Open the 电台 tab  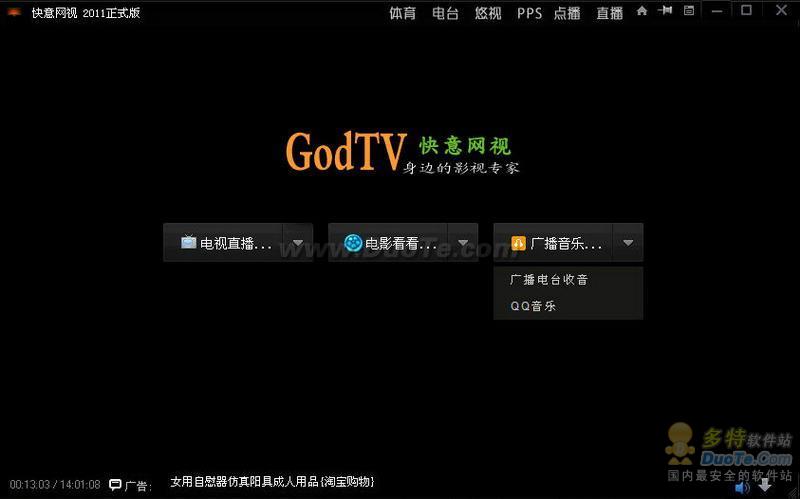tap(445, 13)
